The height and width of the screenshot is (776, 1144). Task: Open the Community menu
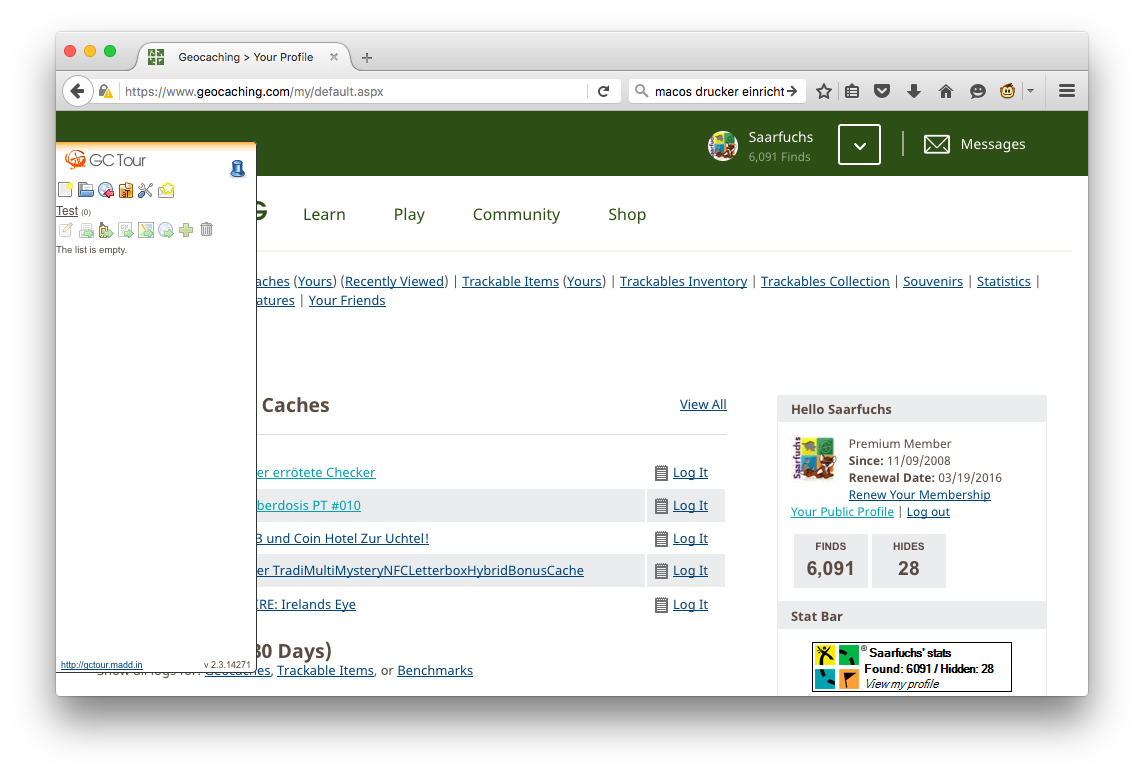(x=517, y=214)
